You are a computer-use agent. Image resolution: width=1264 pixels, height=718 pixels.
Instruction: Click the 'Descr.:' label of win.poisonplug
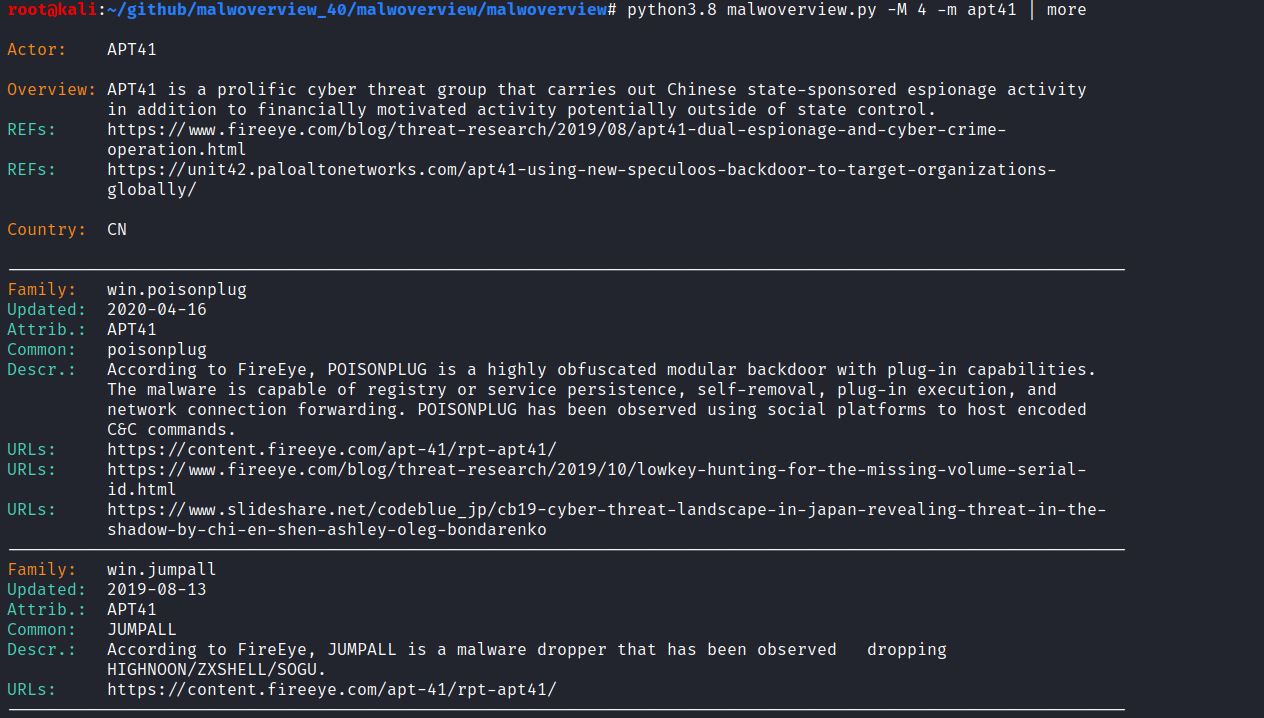pyautogui.click(x=42, y=369)
